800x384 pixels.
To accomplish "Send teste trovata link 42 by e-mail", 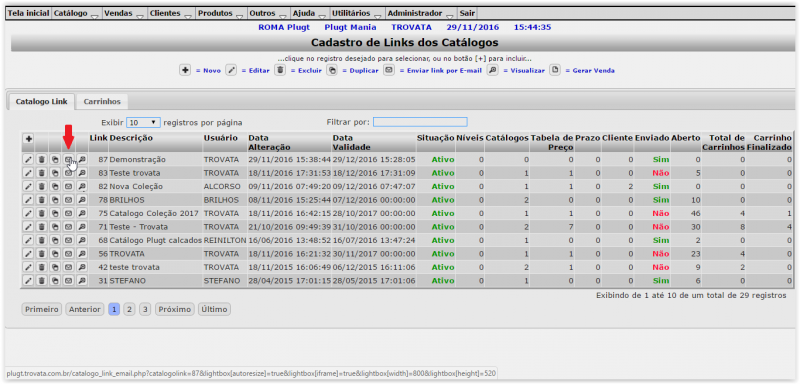I will pos(68,267).
